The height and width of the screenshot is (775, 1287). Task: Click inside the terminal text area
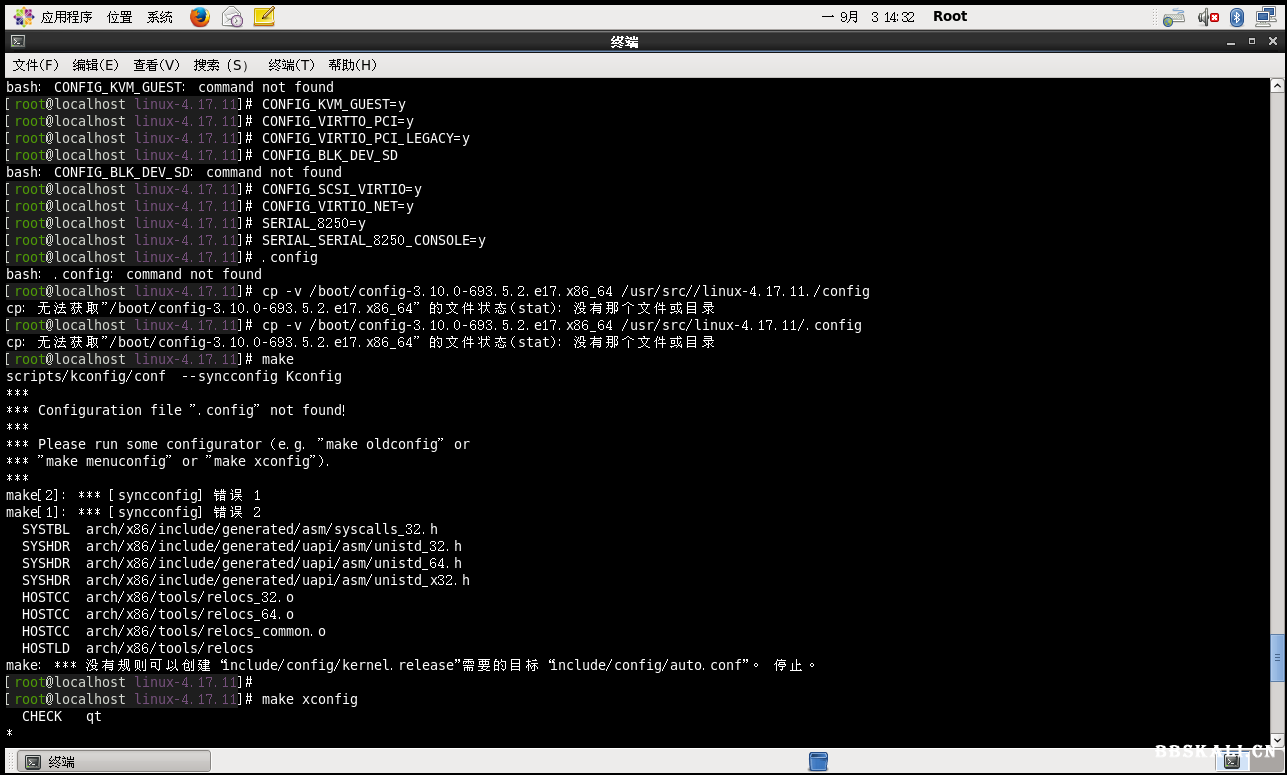[x=600, y=400]
